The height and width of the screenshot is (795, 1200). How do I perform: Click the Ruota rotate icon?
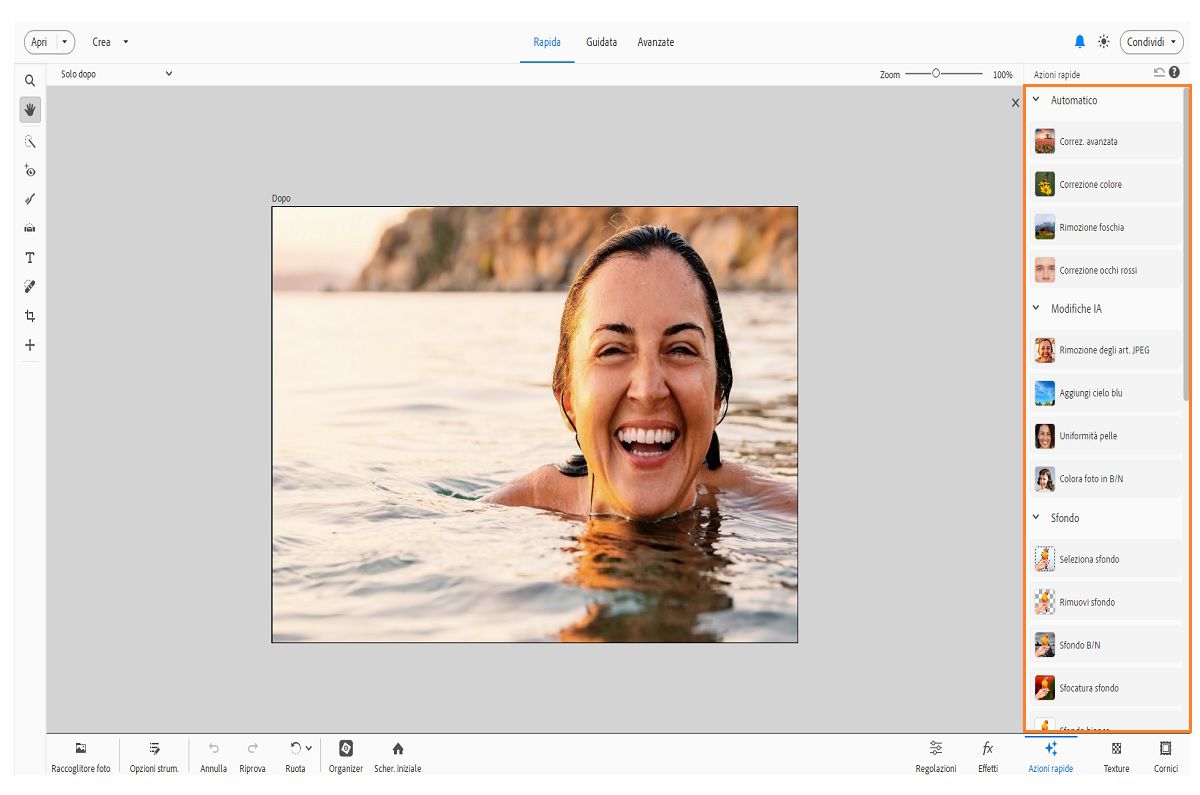(x=295, y=748)
